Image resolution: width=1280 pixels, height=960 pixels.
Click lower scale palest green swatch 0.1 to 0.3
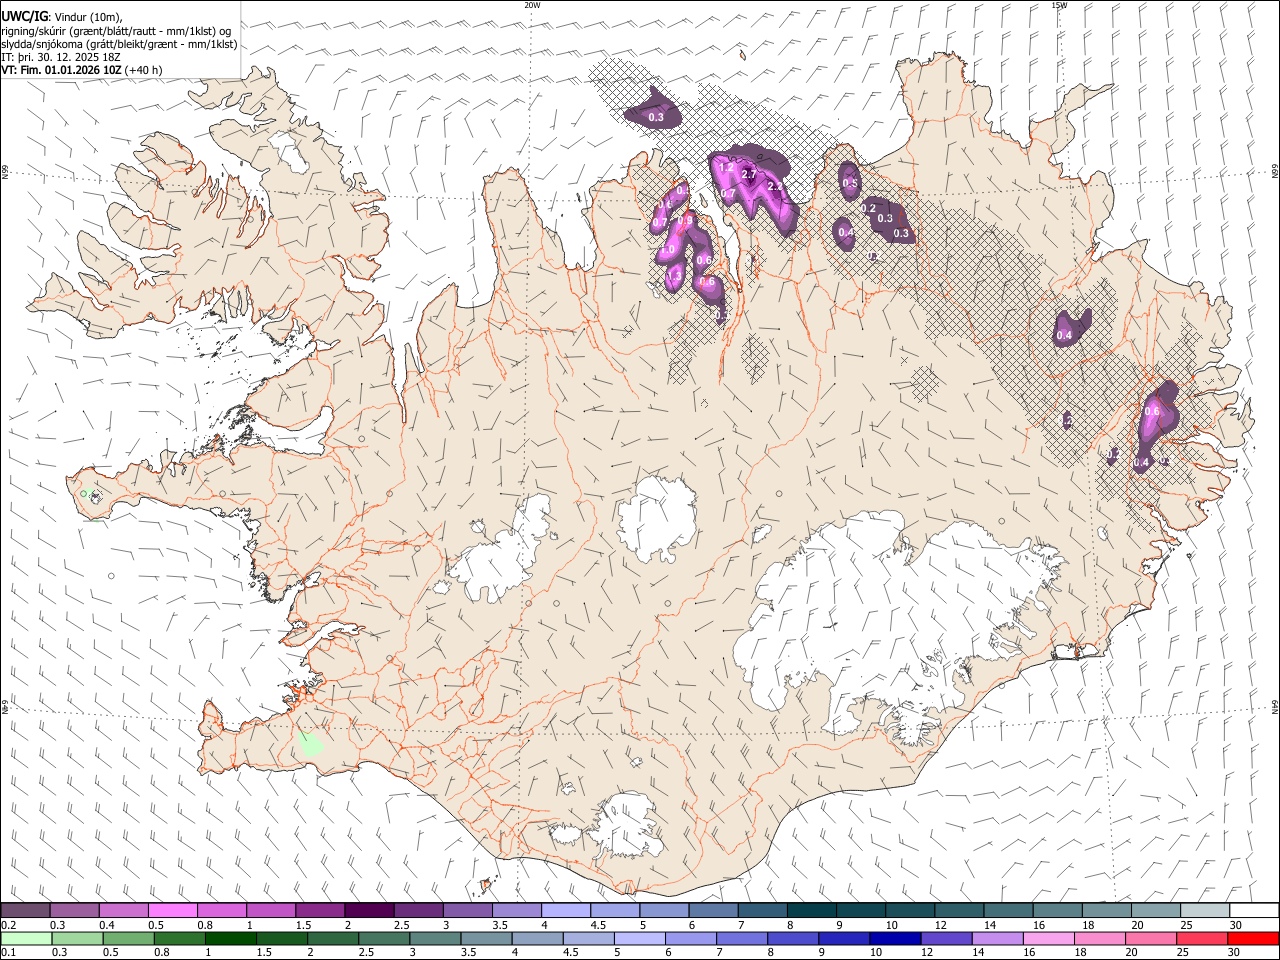pyautogui.click(x=25, y=939)
